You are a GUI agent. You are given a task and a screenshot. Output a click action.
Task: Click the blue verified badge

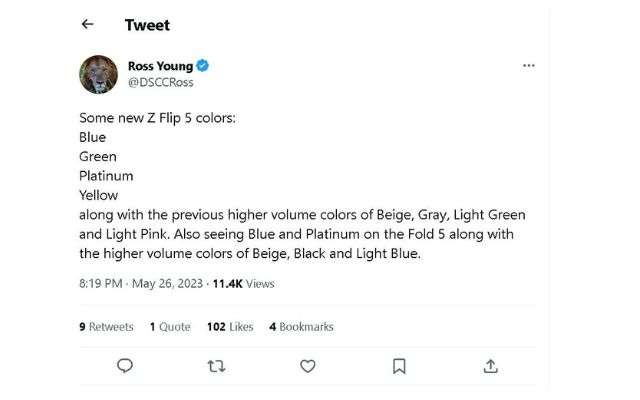202,66
